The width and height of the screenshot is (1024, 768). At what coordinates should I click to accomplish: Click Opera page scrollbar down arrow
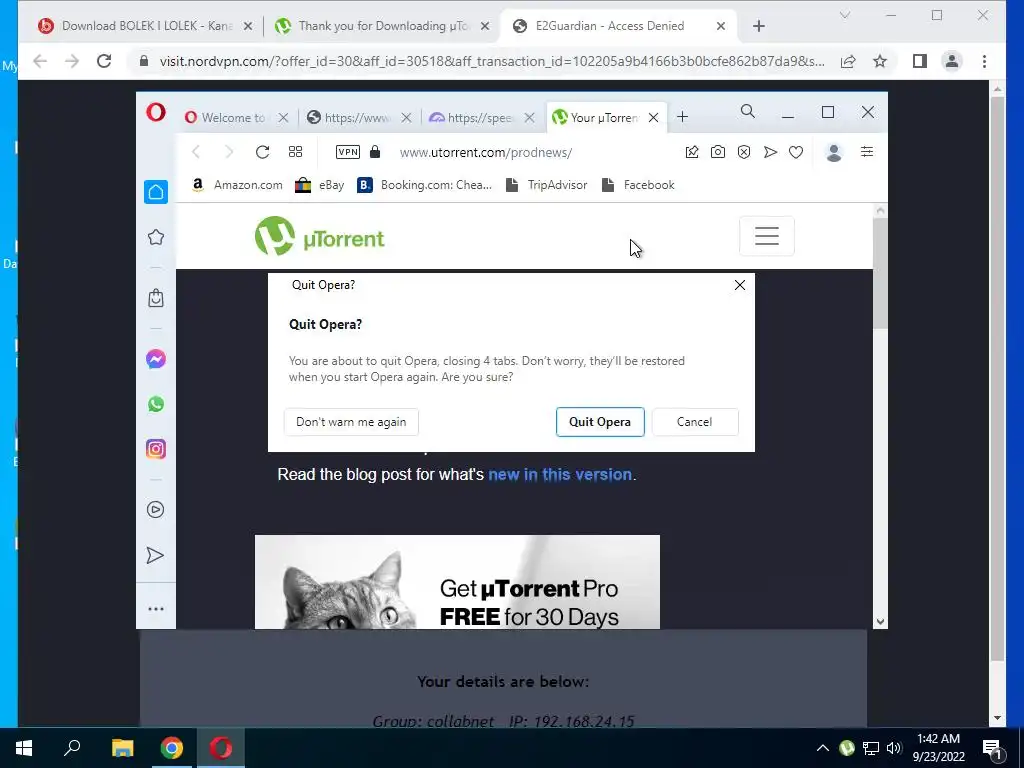pos(880,621)
